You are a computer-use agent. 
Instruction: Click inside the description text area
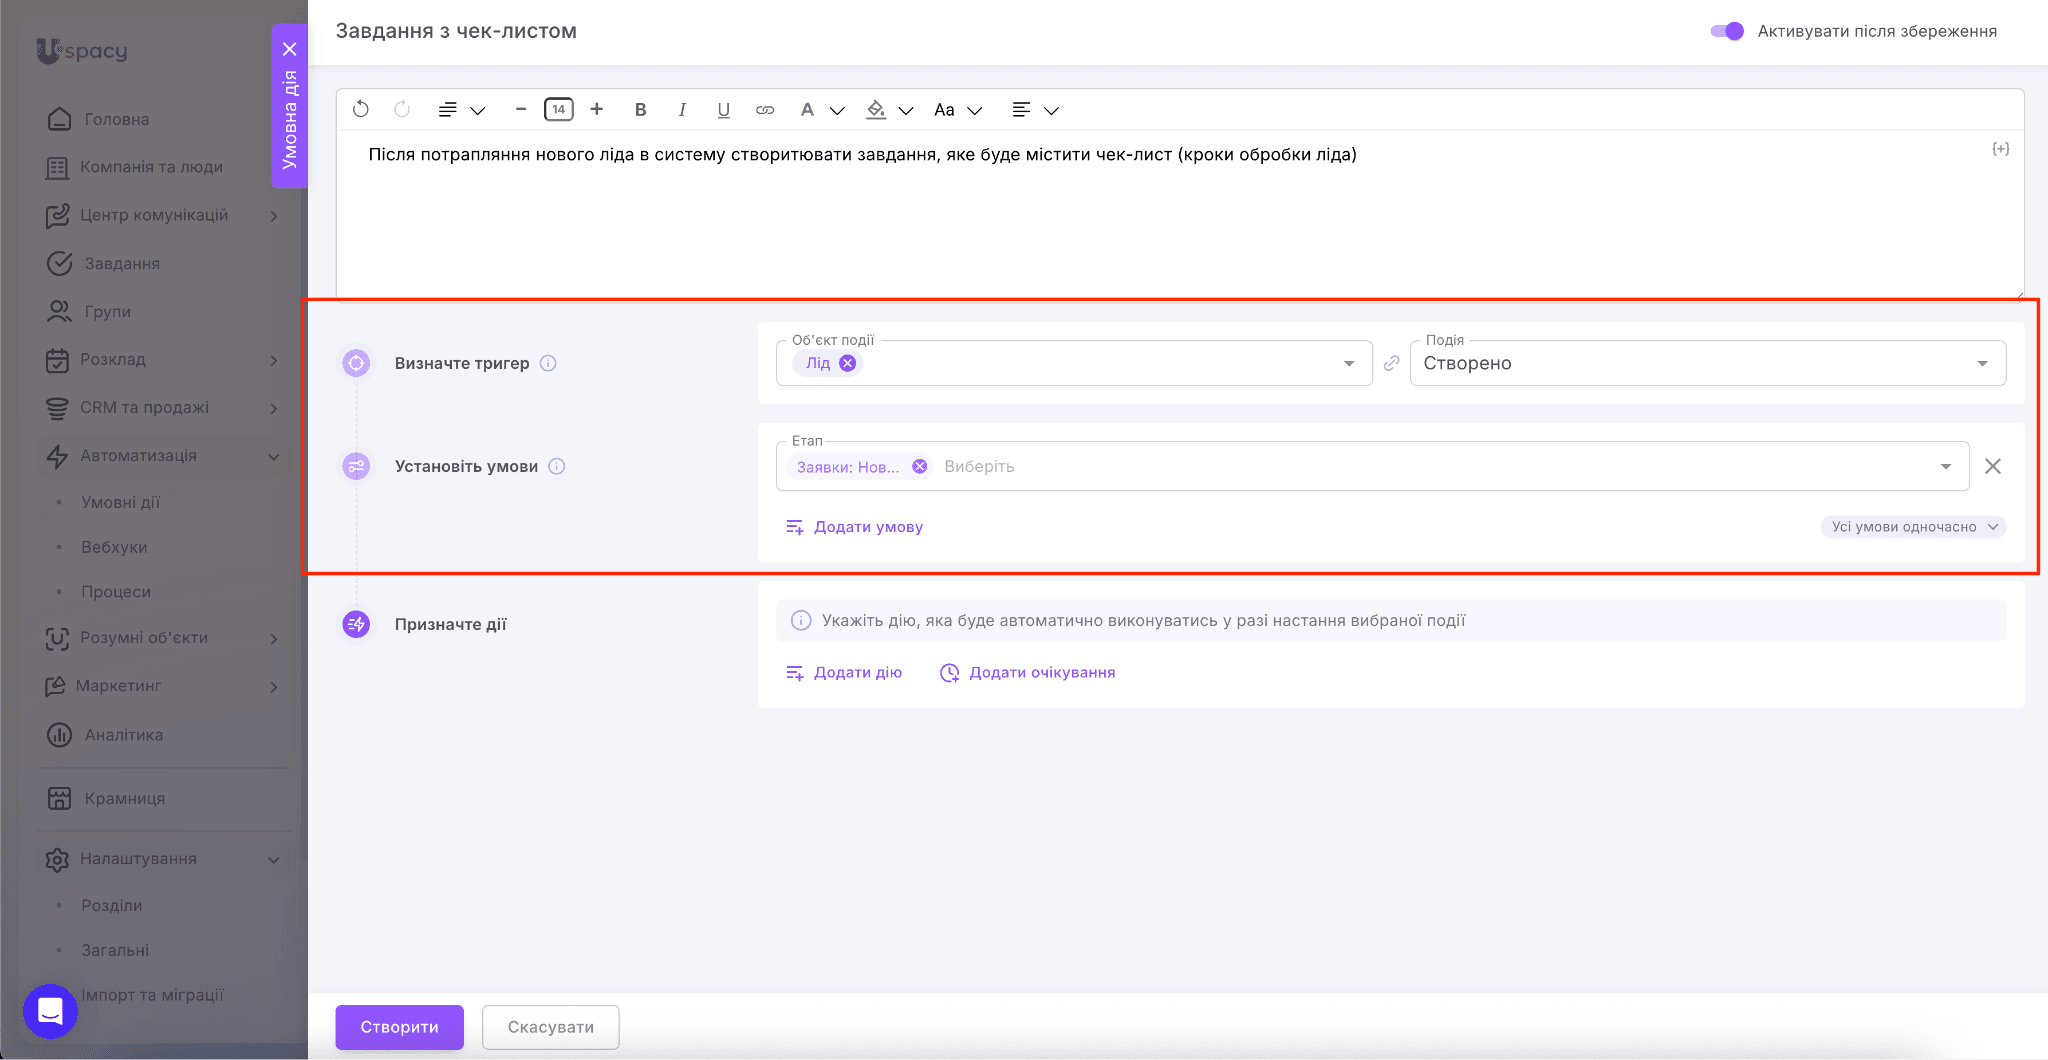(1180, 220)
